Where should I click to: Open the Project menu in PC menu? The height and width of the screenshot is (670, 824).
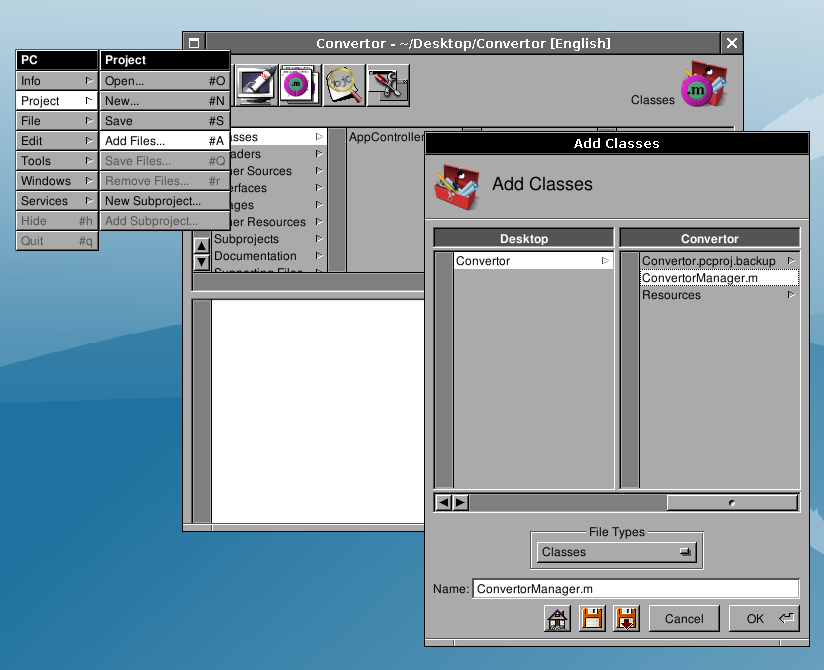coord(55,100)
